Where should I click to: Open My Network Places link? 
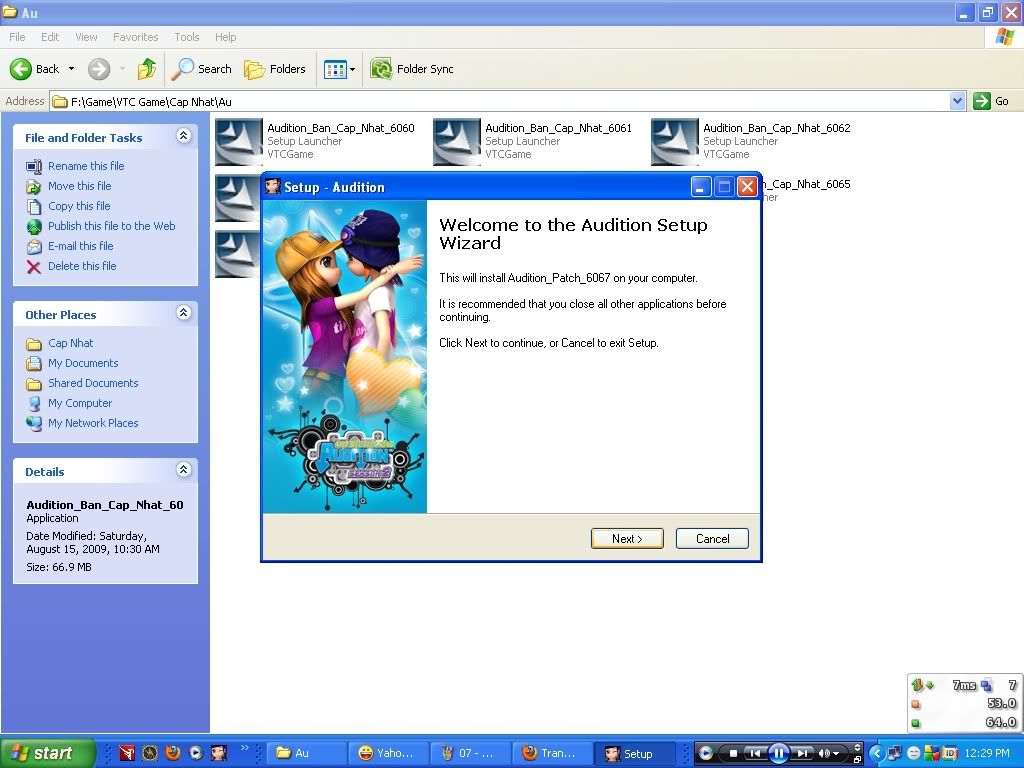[93, 423]
